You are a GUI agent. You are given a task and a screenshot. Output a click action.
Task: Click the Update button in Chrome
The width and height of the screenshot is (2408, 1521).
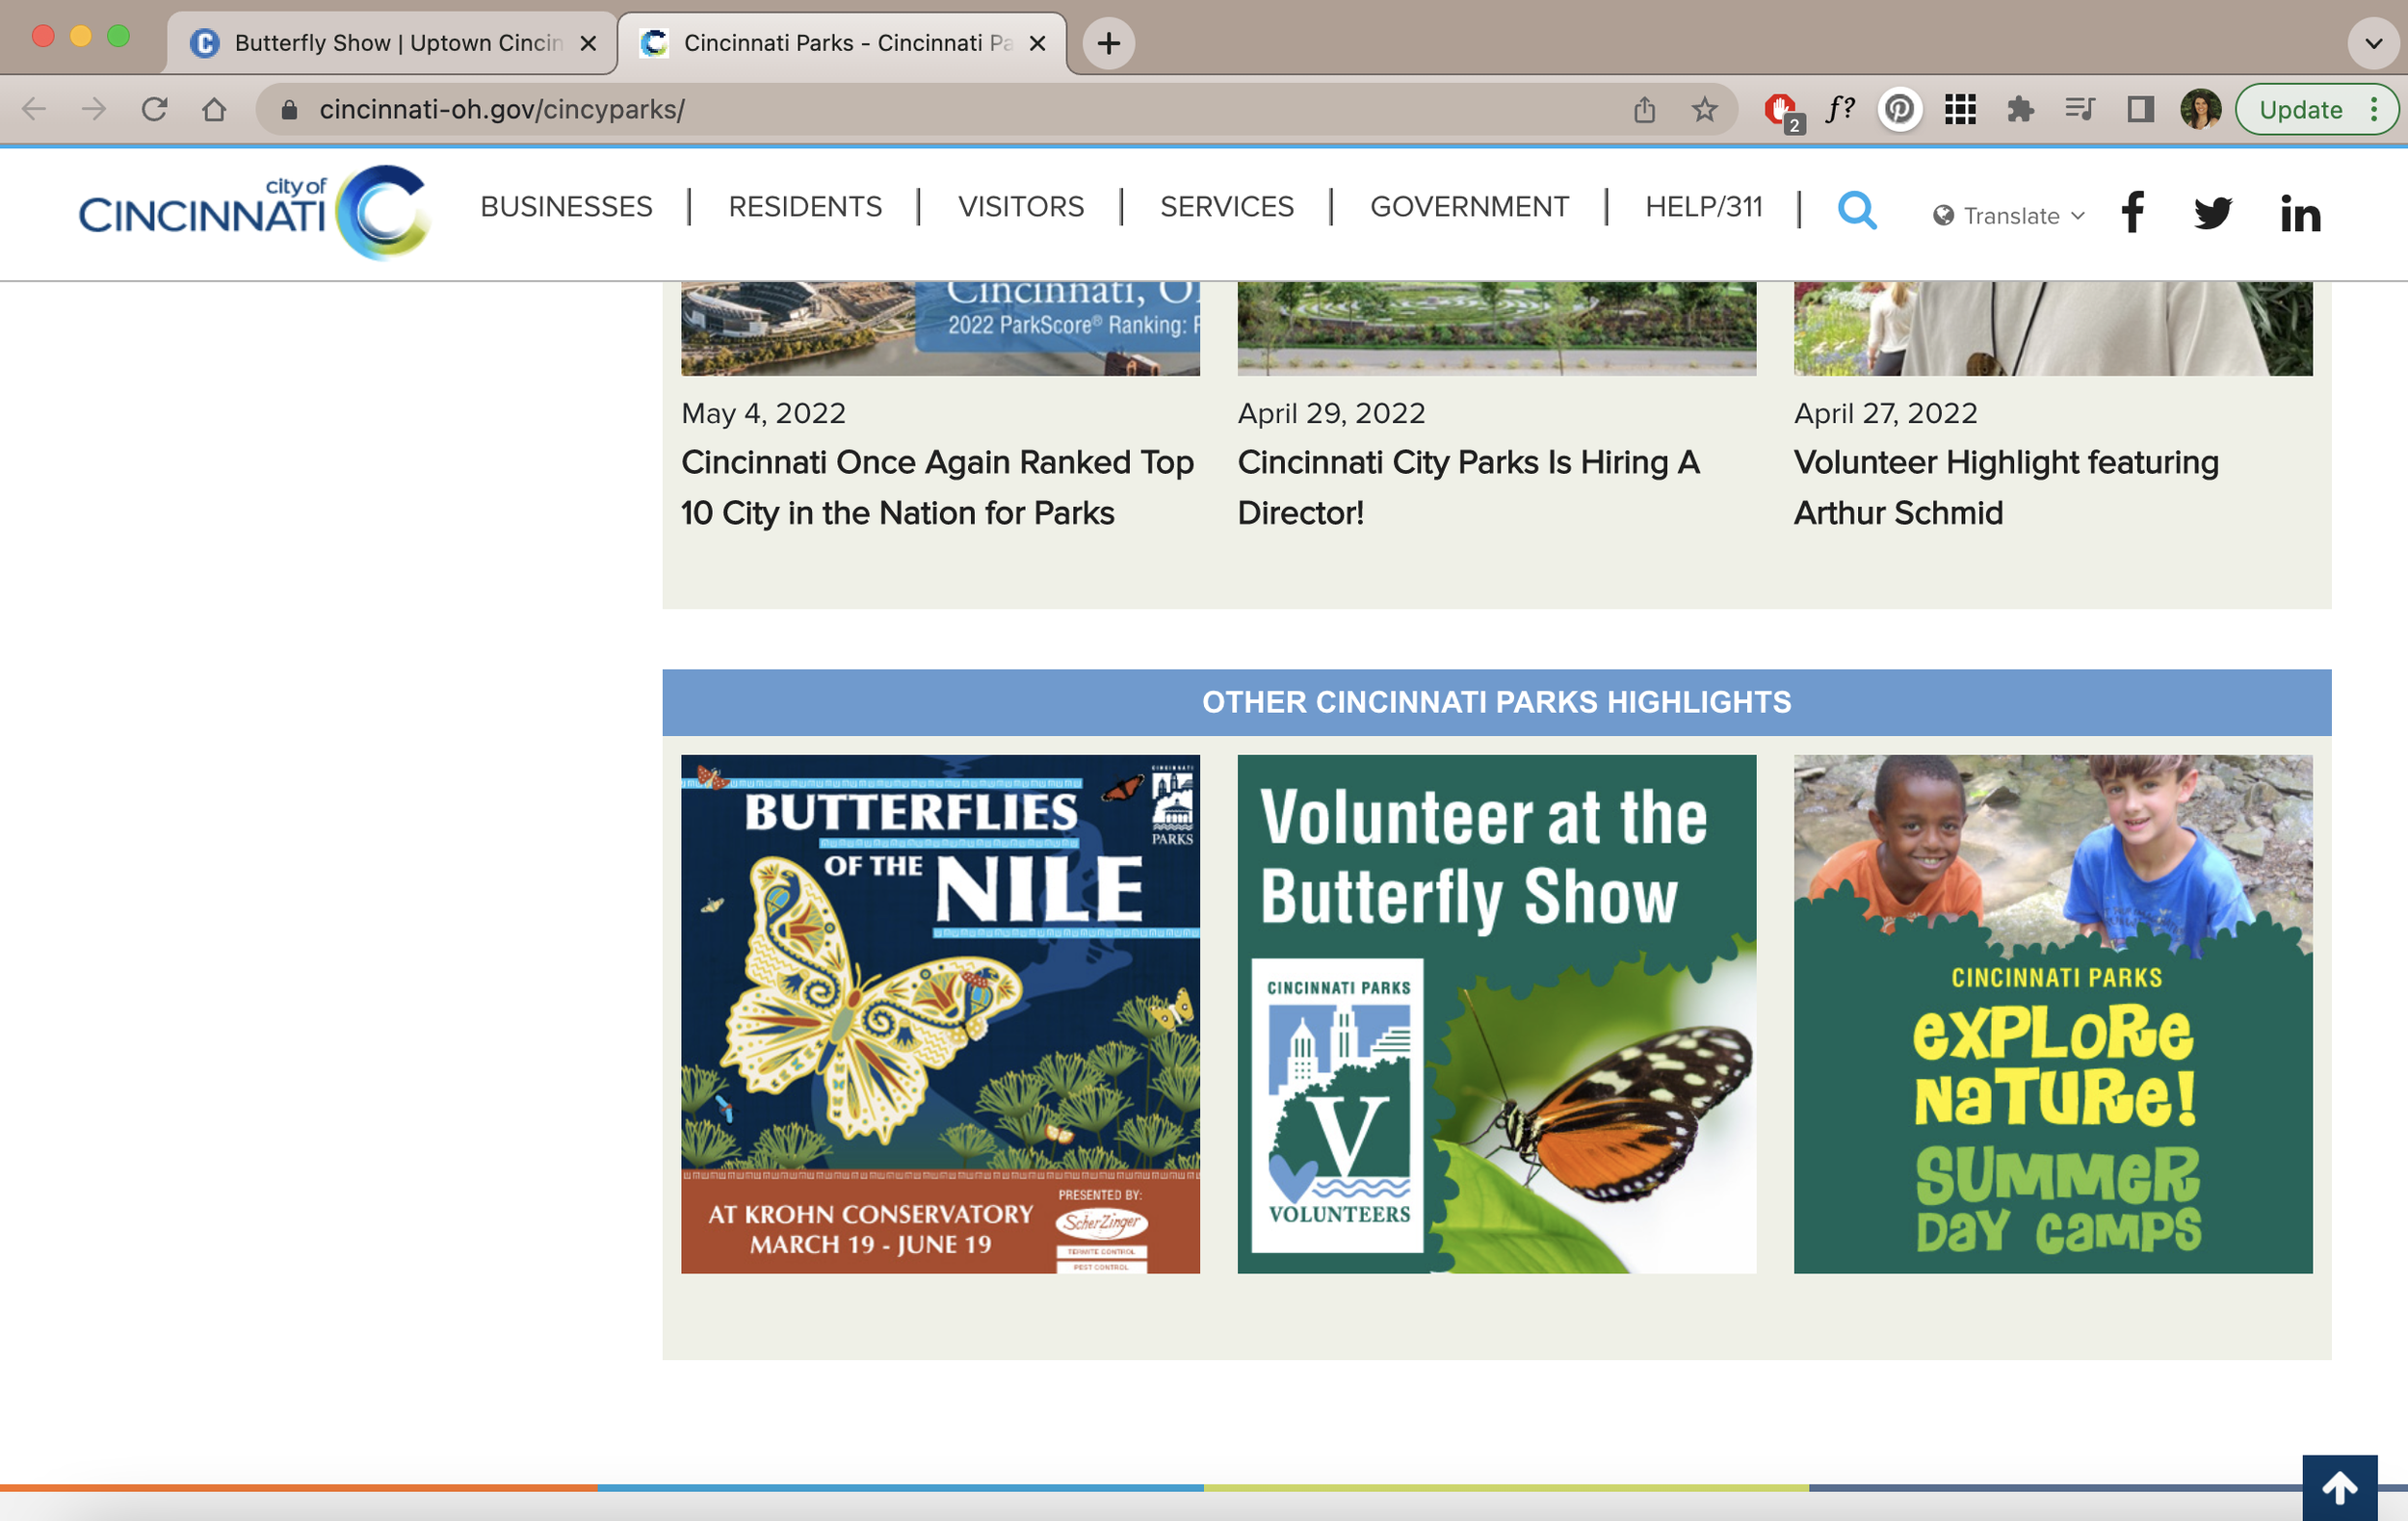tap(2301, 109)
